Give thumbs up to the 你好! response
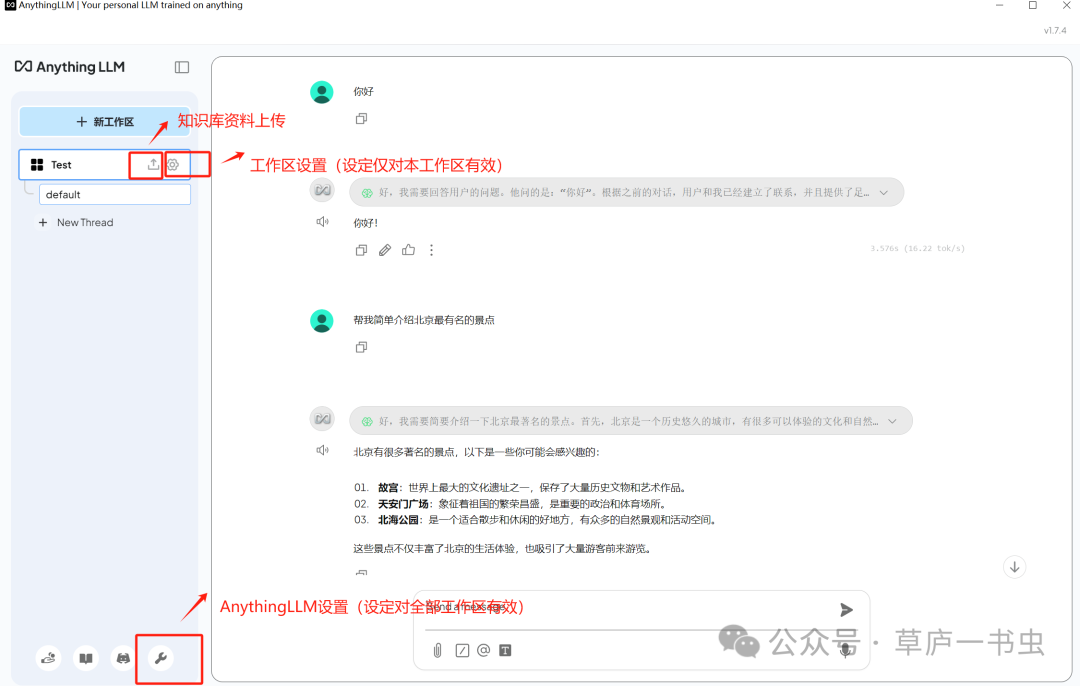The image size is (1080, 686). [408, 249]
